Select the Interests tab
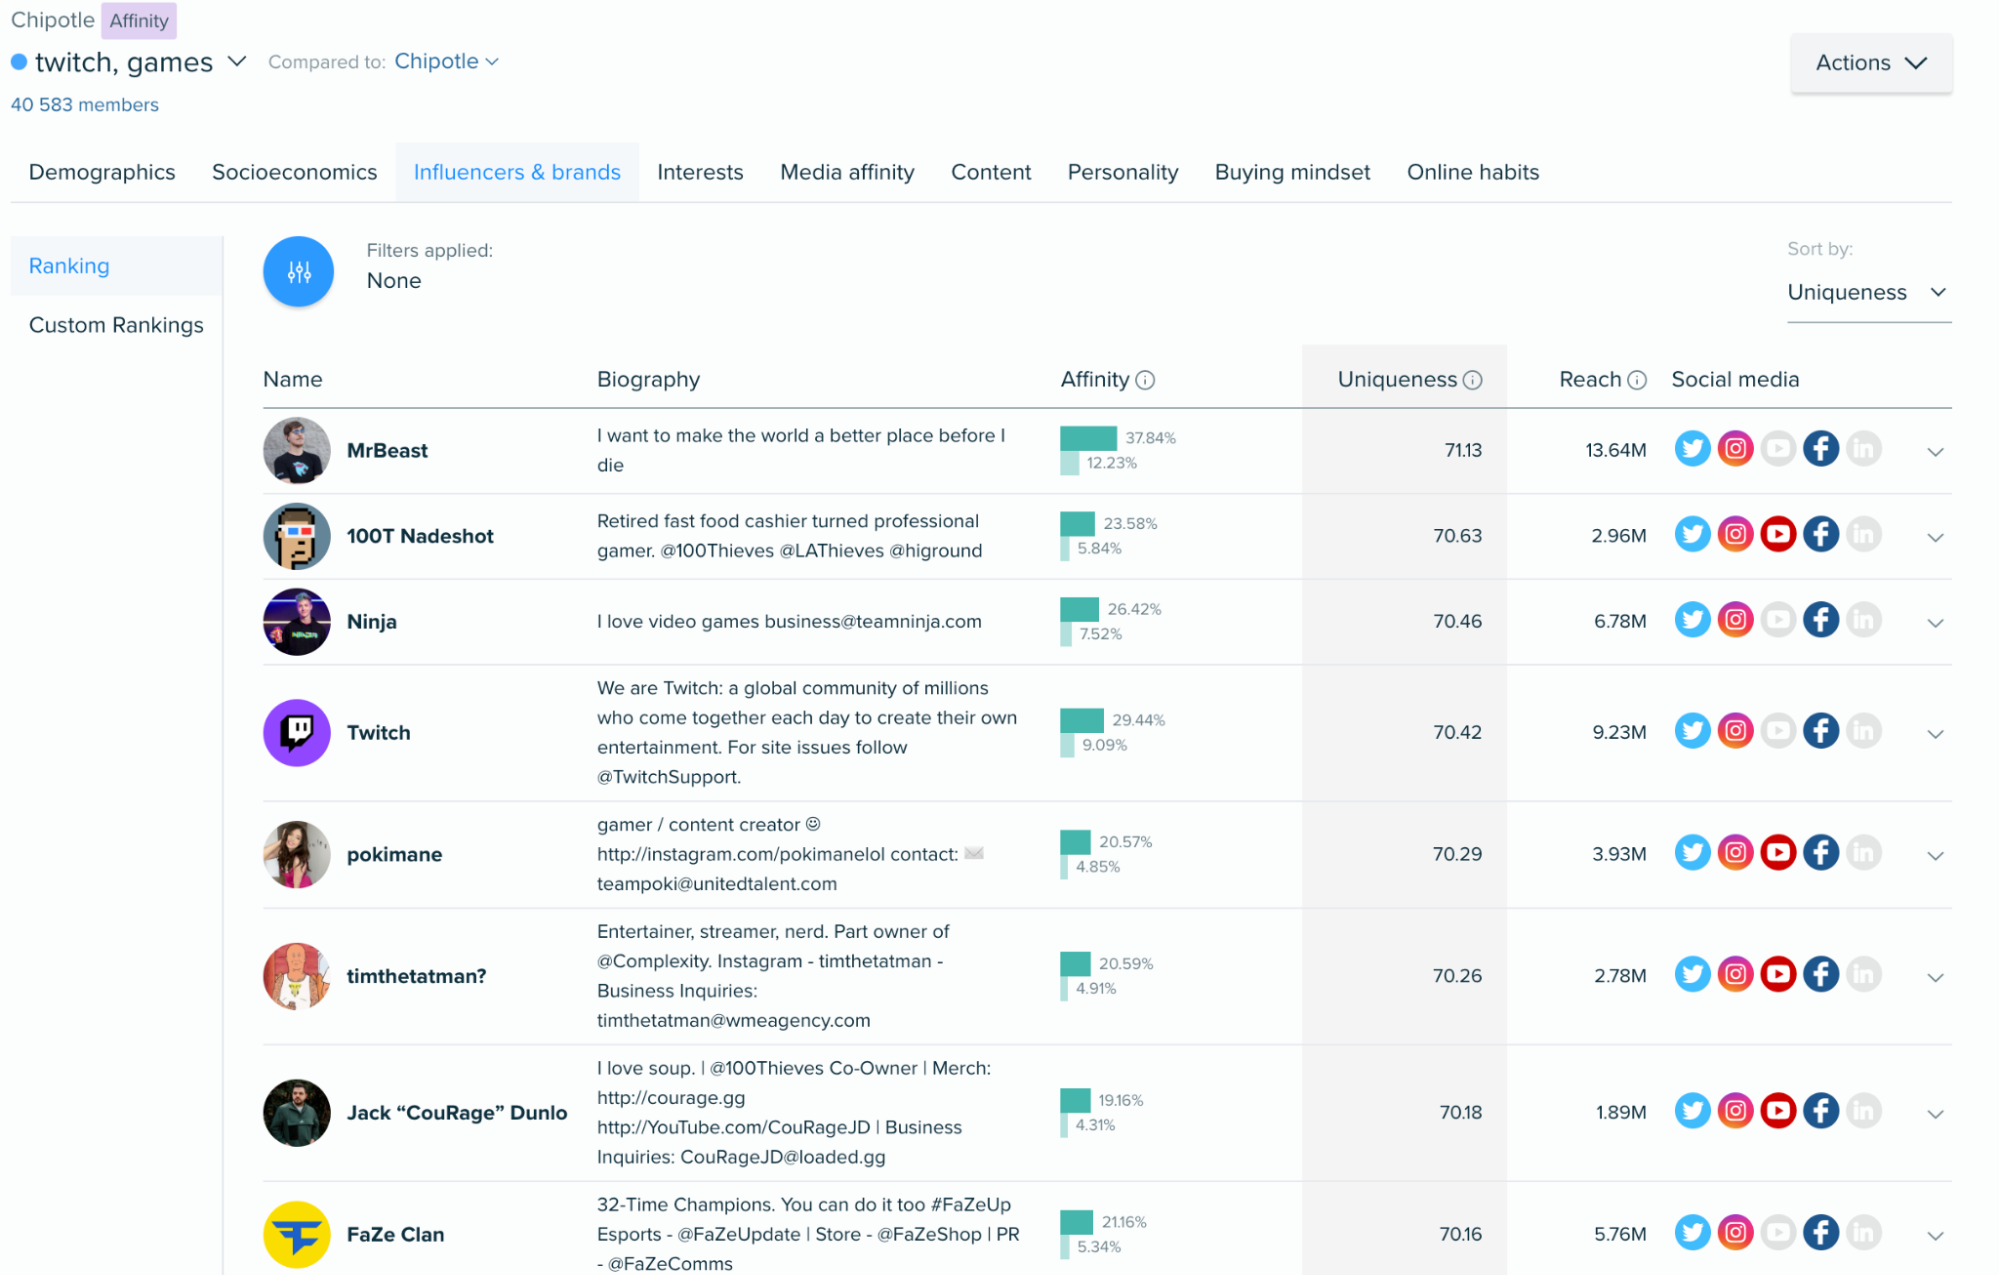 point(698,172)
